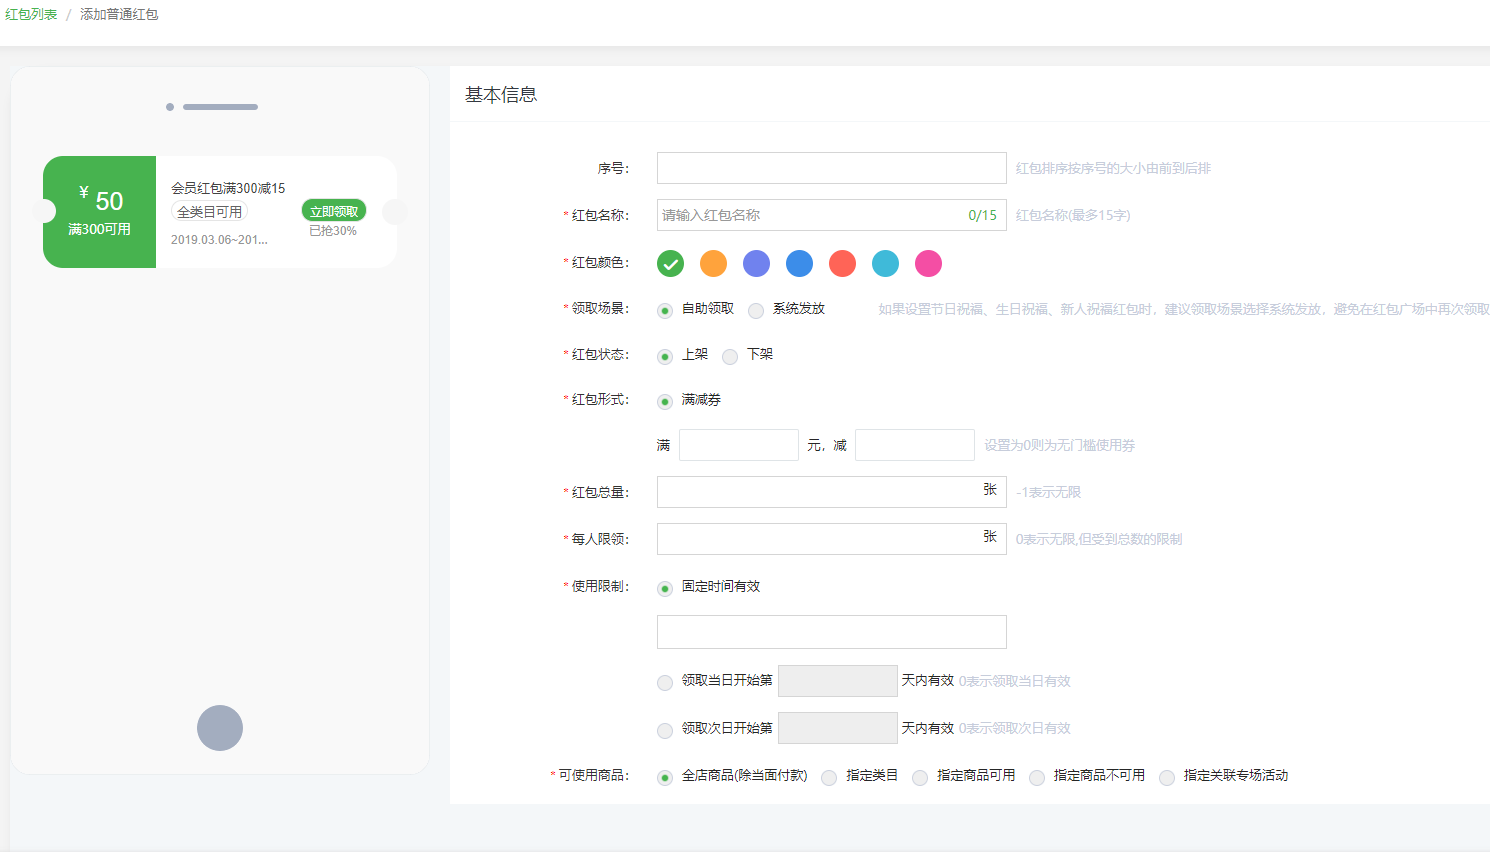The image size is (1490, 852).
Task: Click the 红包列表 breadcrumb link
Action: (x=31, y=14)
